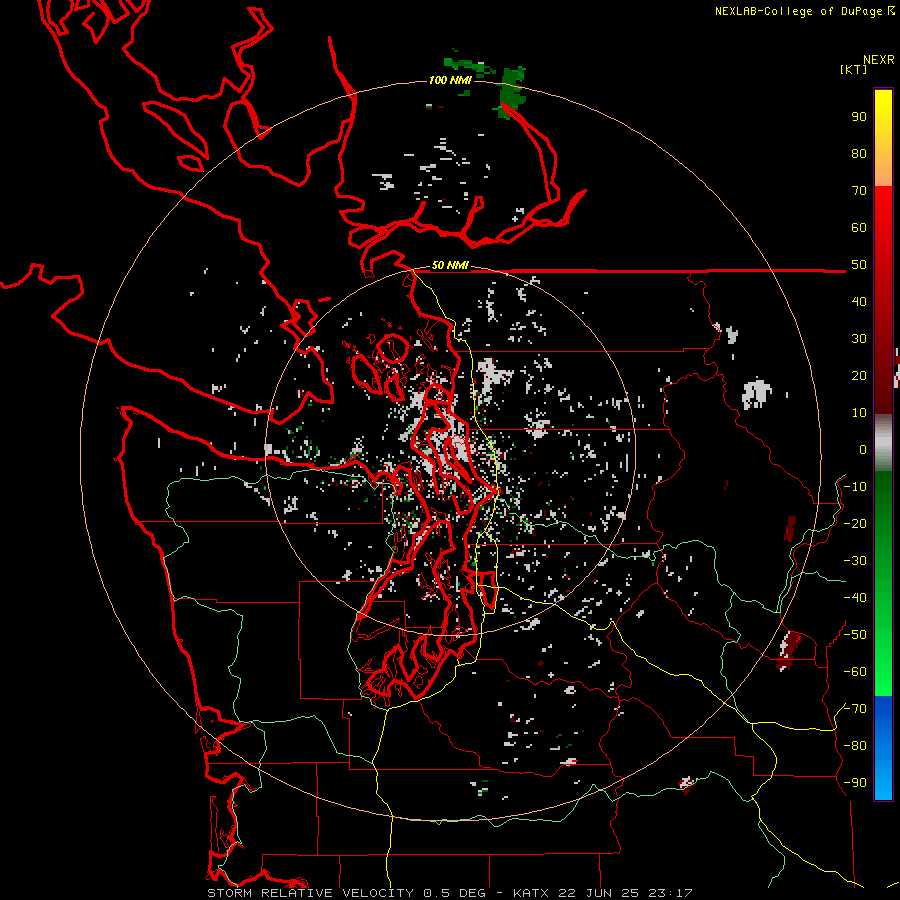Click the gray zero-velocity segment of color bar

(x=883, y=443)
